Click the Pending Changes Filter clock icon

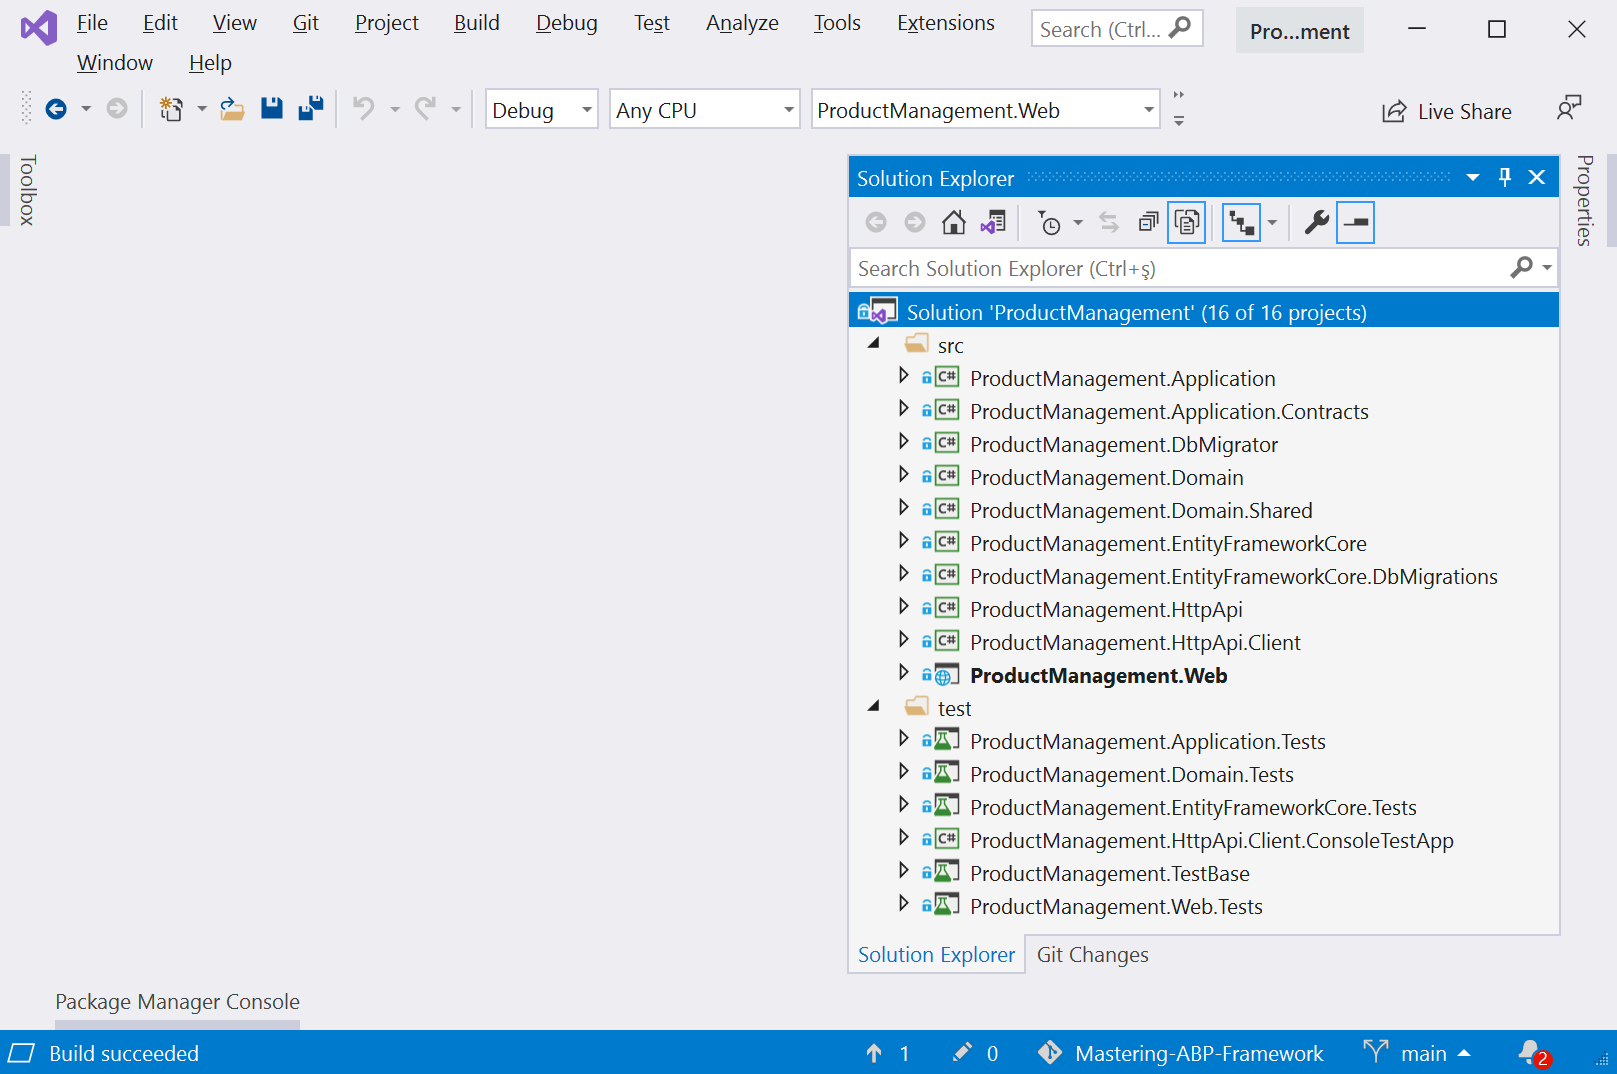point(1049,222)
